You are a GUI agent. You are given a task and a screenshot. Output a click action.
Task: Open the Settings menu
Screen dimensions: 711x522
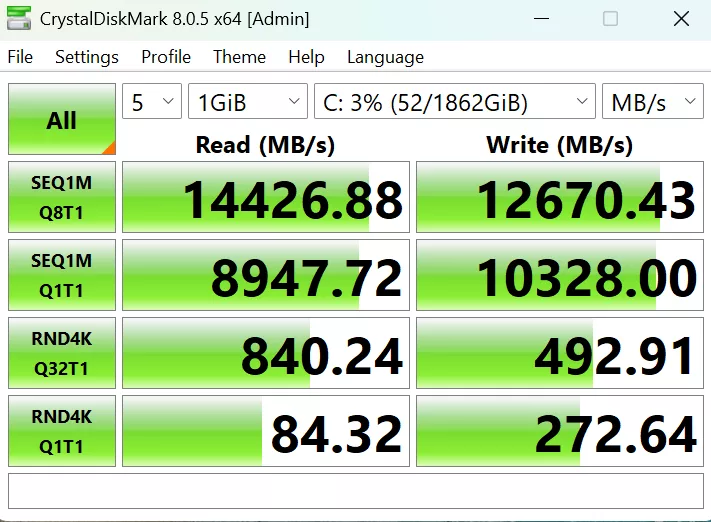click(x=87, y=57)
